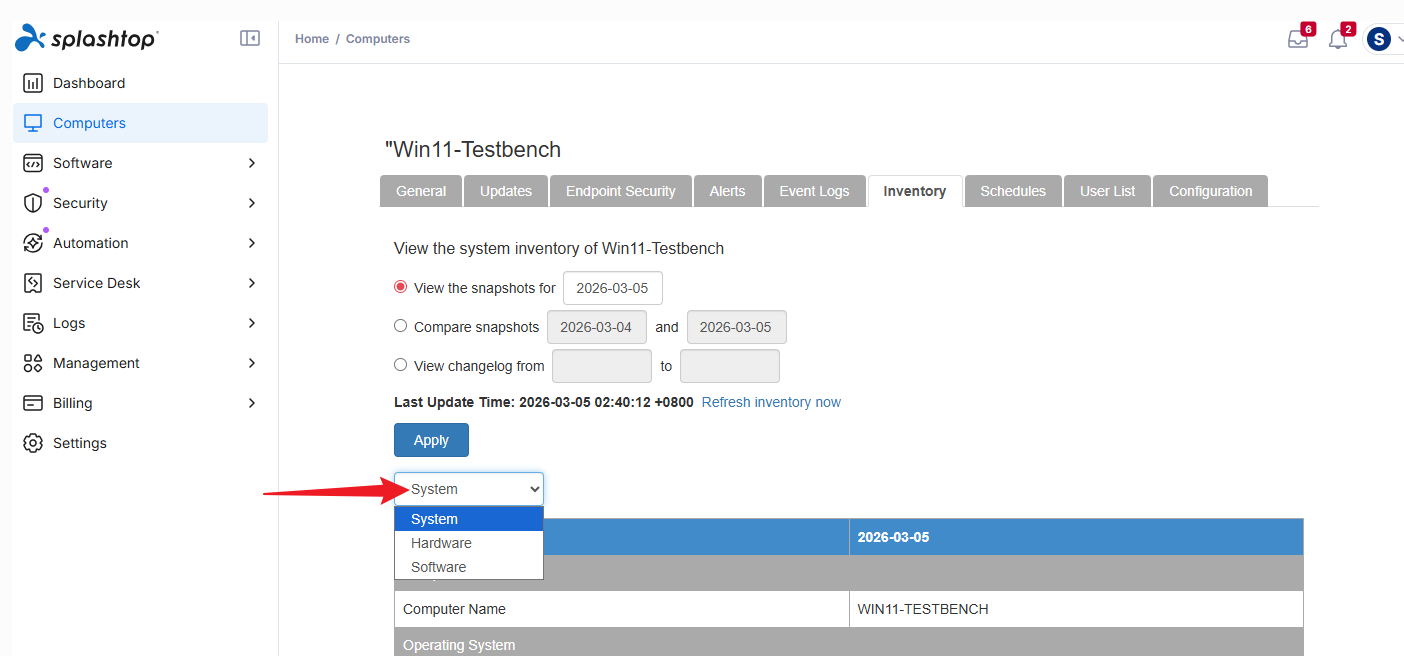Click compare end date 2026-03-05 field
Viewport: 1404px width, 656px height.
pos(737,327)
